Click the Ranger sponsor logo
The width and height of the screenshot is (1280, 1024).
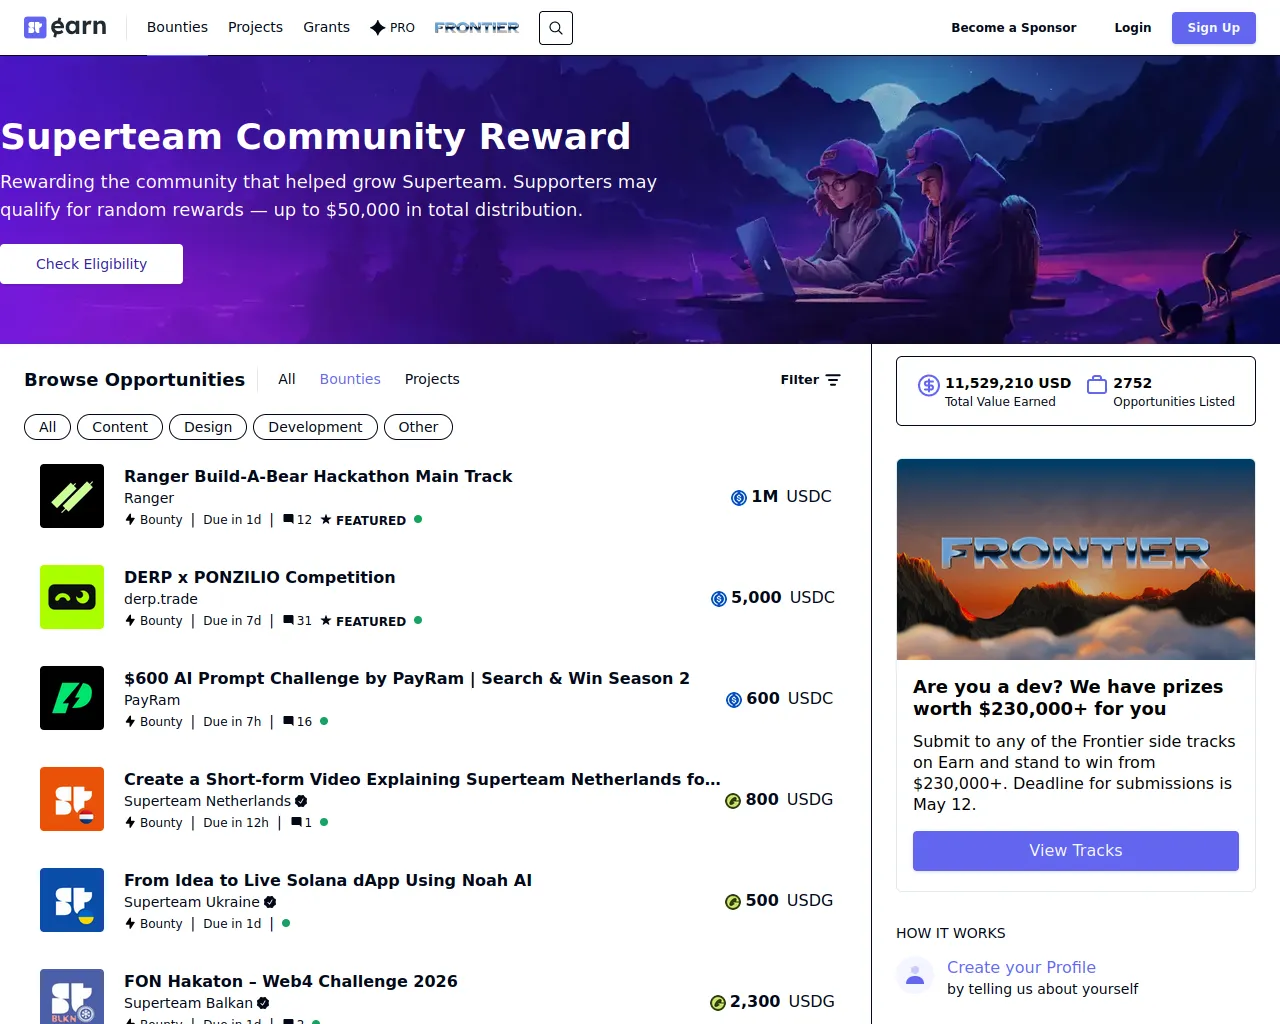(x=72, y=496)
